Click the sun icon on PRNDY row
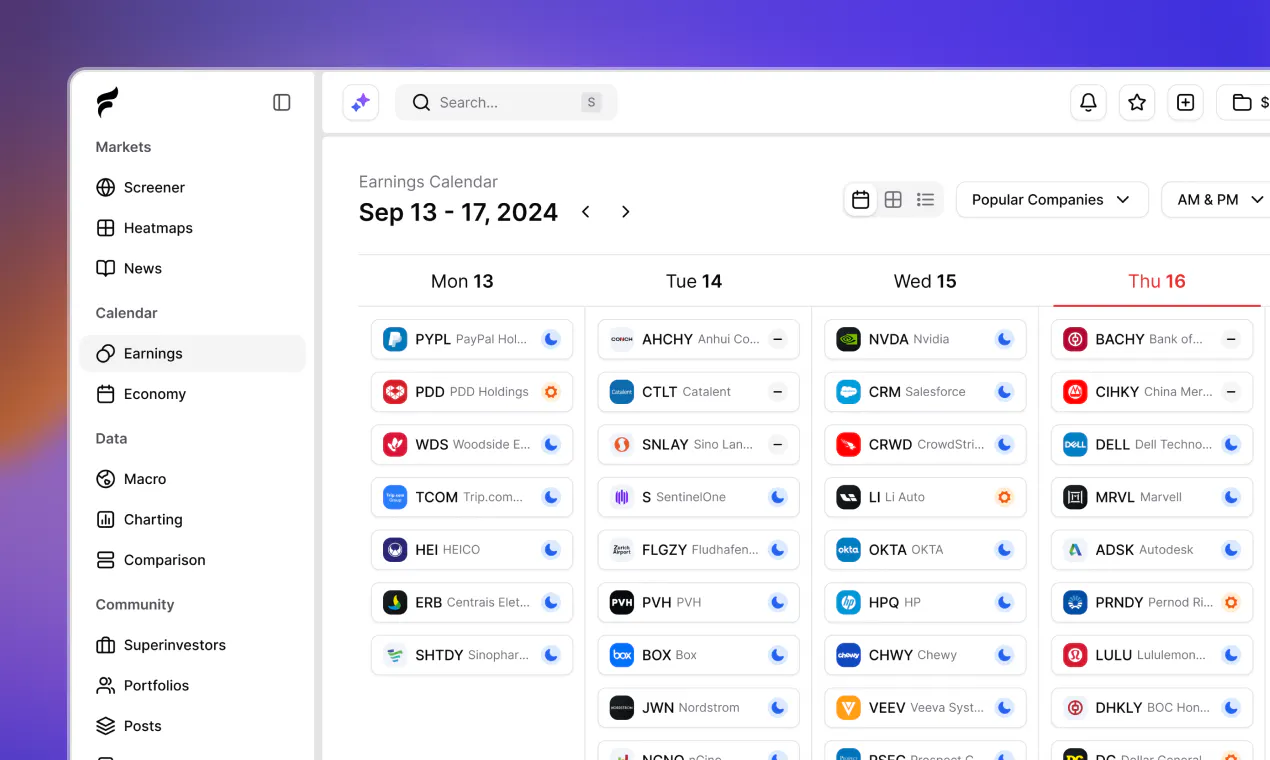The image size is (1270, 760). point(1232,602)
